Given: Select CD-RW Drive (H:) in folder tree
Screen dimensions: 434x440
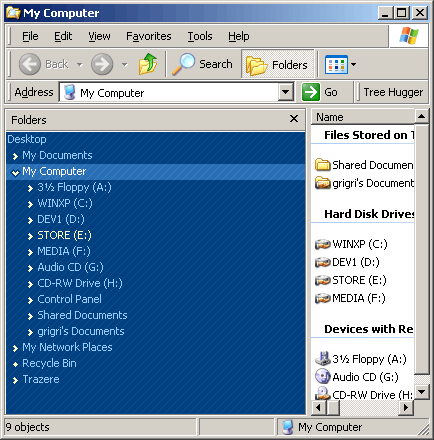Looking at the screenshot, I should [80, 283].
